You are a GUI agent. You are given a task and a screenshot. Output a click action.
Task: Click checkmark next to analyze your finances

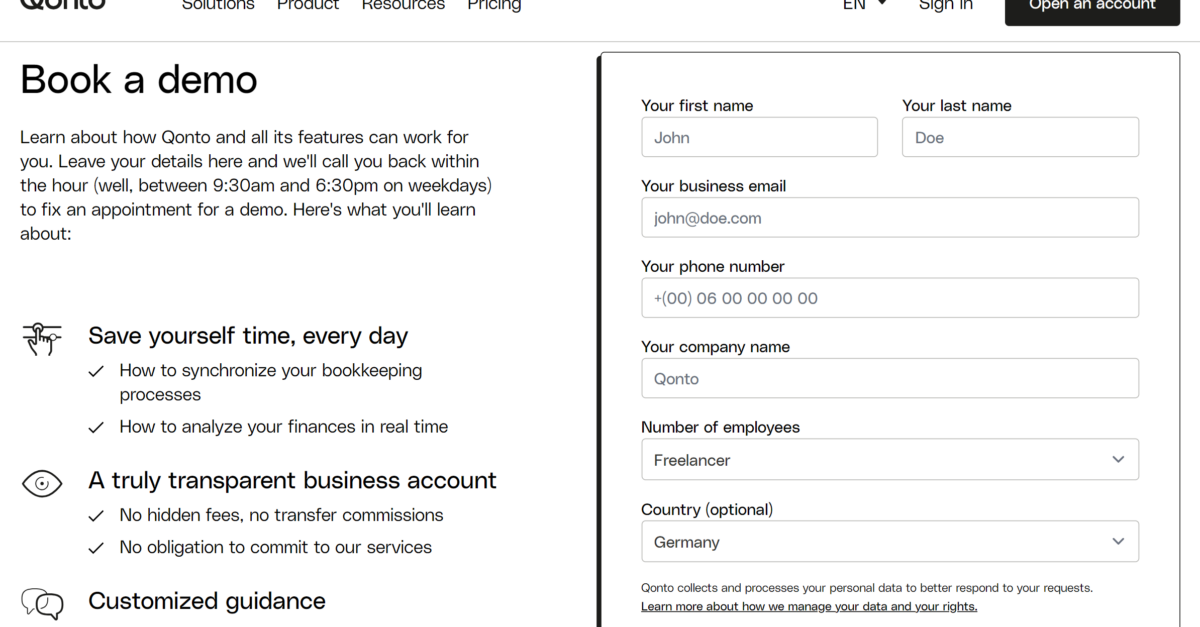tap(96, 427)
